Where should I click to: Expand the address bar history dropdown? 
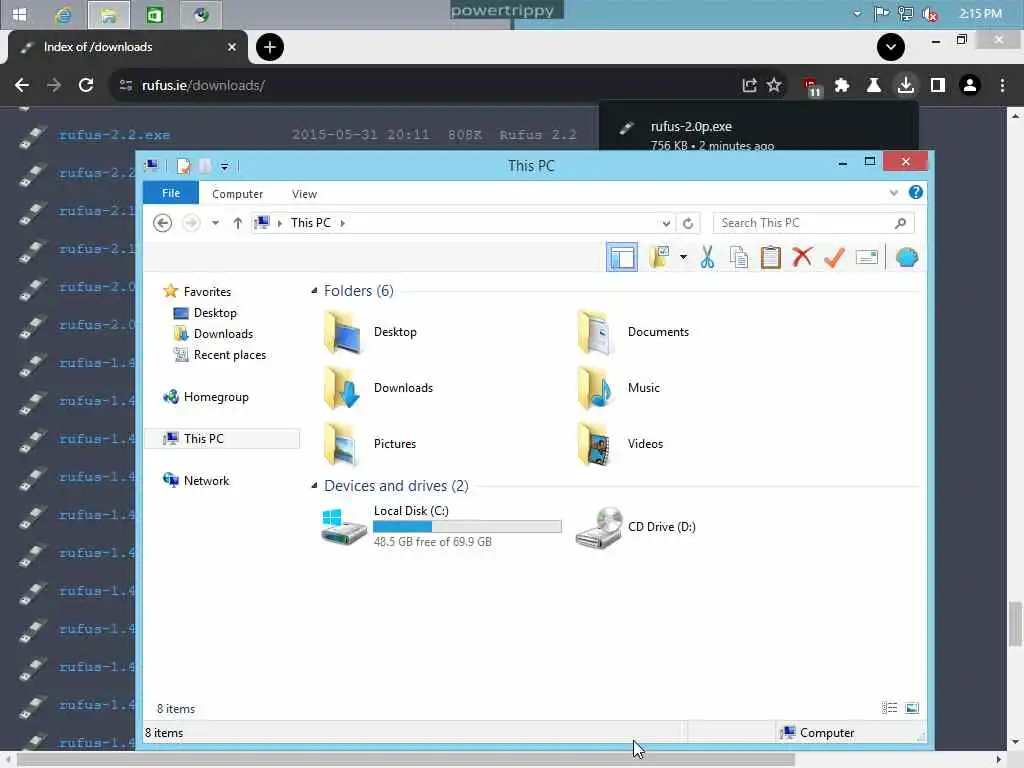(666, 223)
